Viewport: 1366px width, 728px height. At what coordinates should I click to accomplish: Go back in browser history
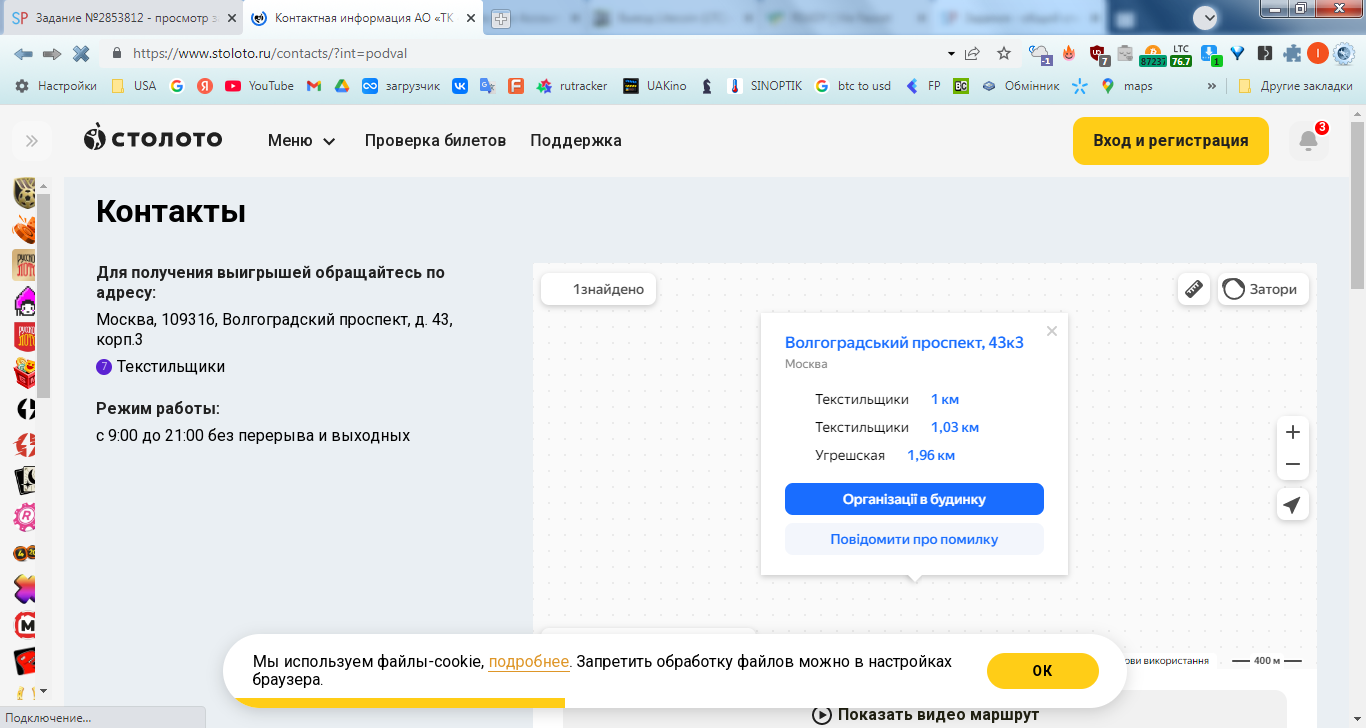pos(23,53)
